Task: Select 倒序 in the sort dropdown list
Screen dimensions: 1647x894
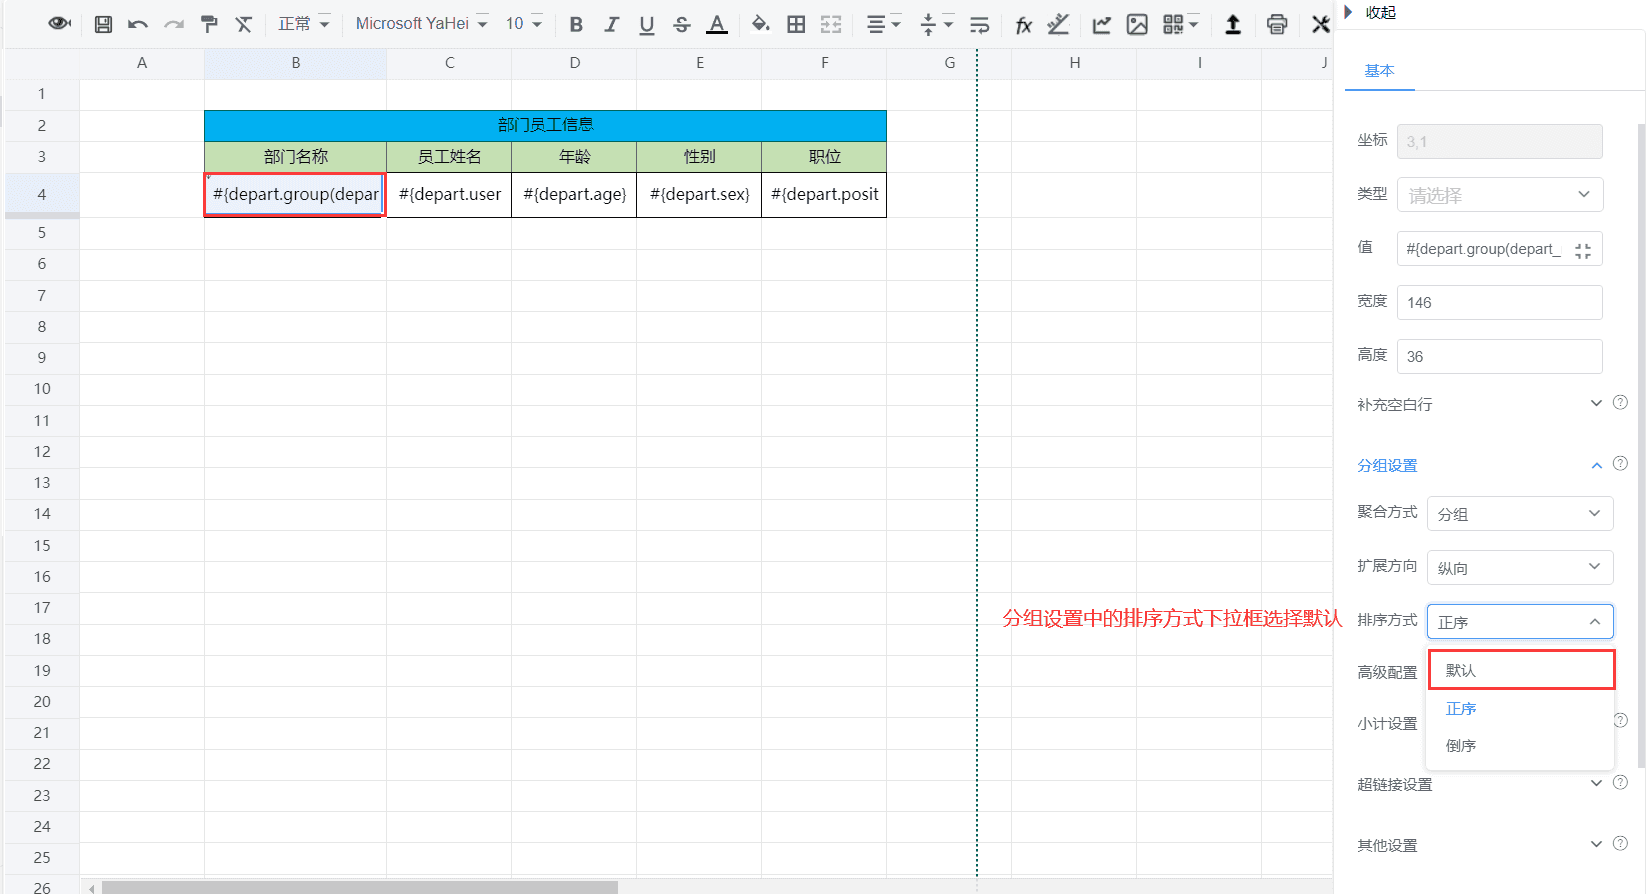Action: [1520, 745]
